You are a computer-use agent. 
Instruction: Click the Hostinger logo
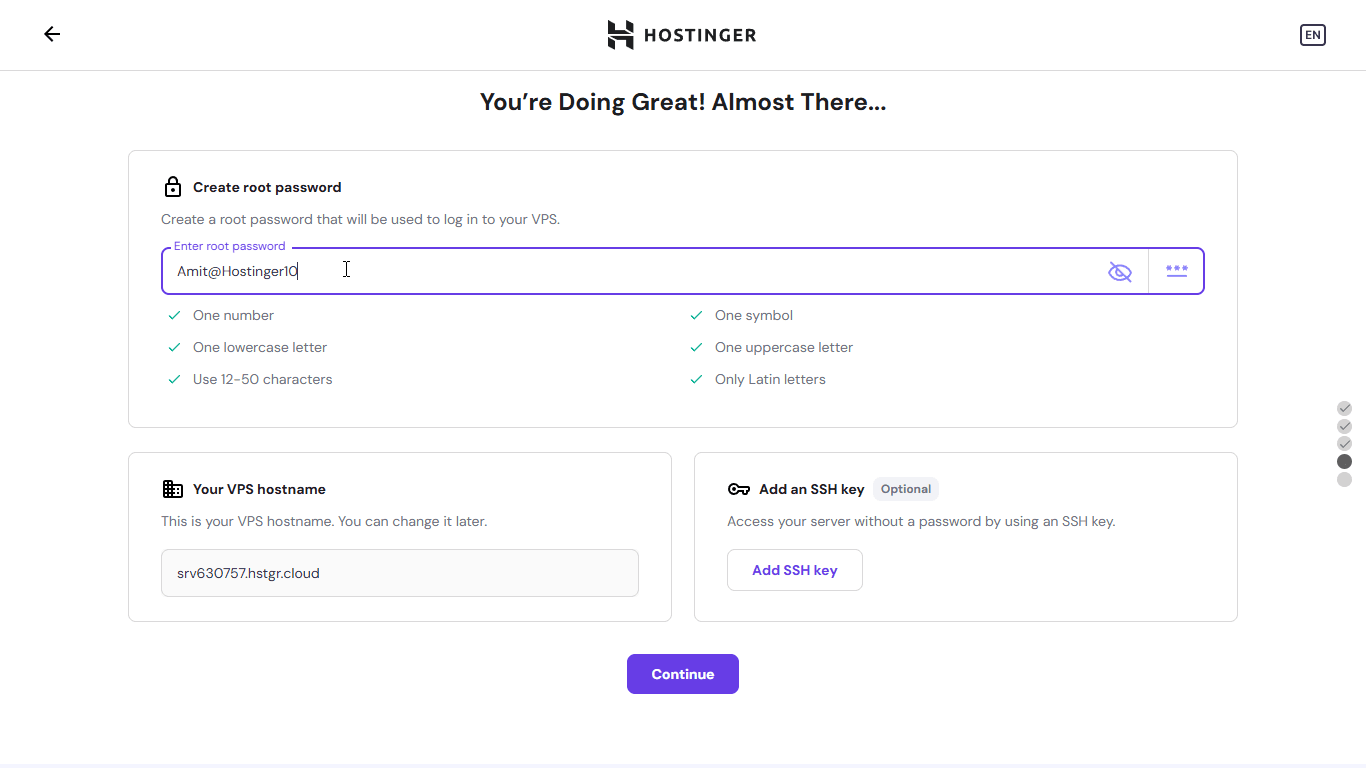click(682, 35)
